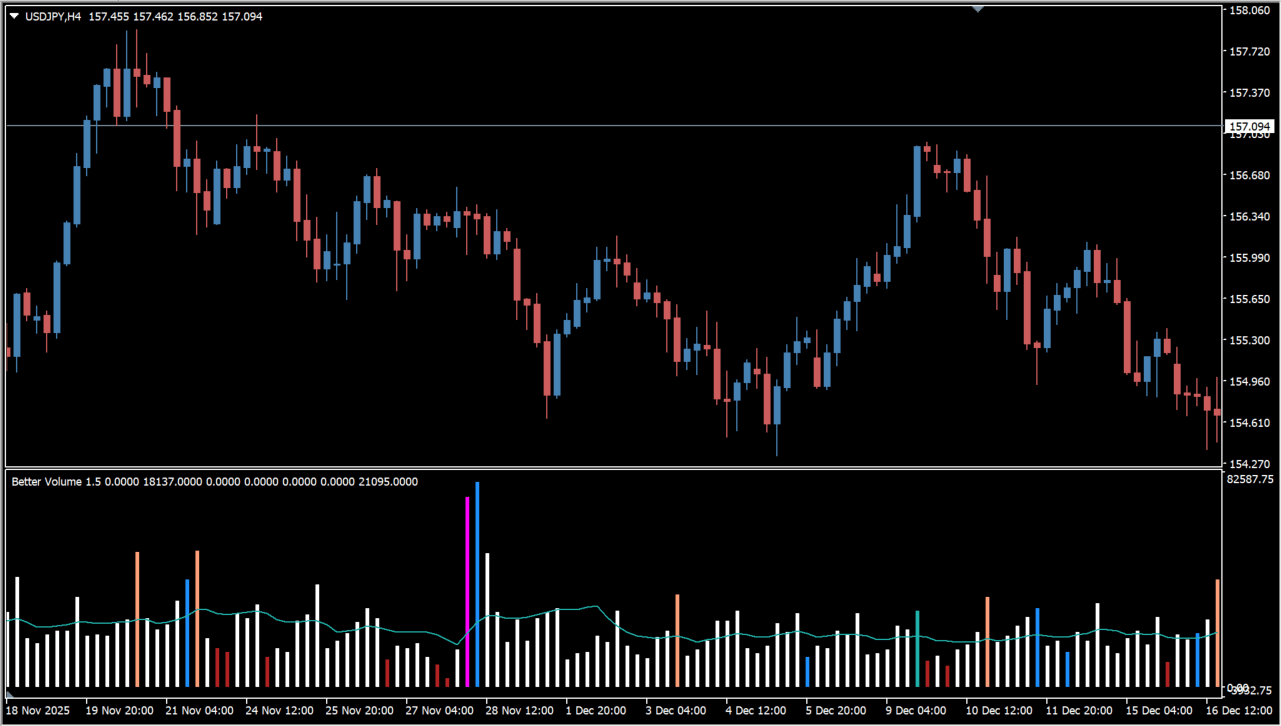This screenshot has width=1281, height=726.
Task: Click the small triangle at bottom-left corner
Action: click(10, 693)
